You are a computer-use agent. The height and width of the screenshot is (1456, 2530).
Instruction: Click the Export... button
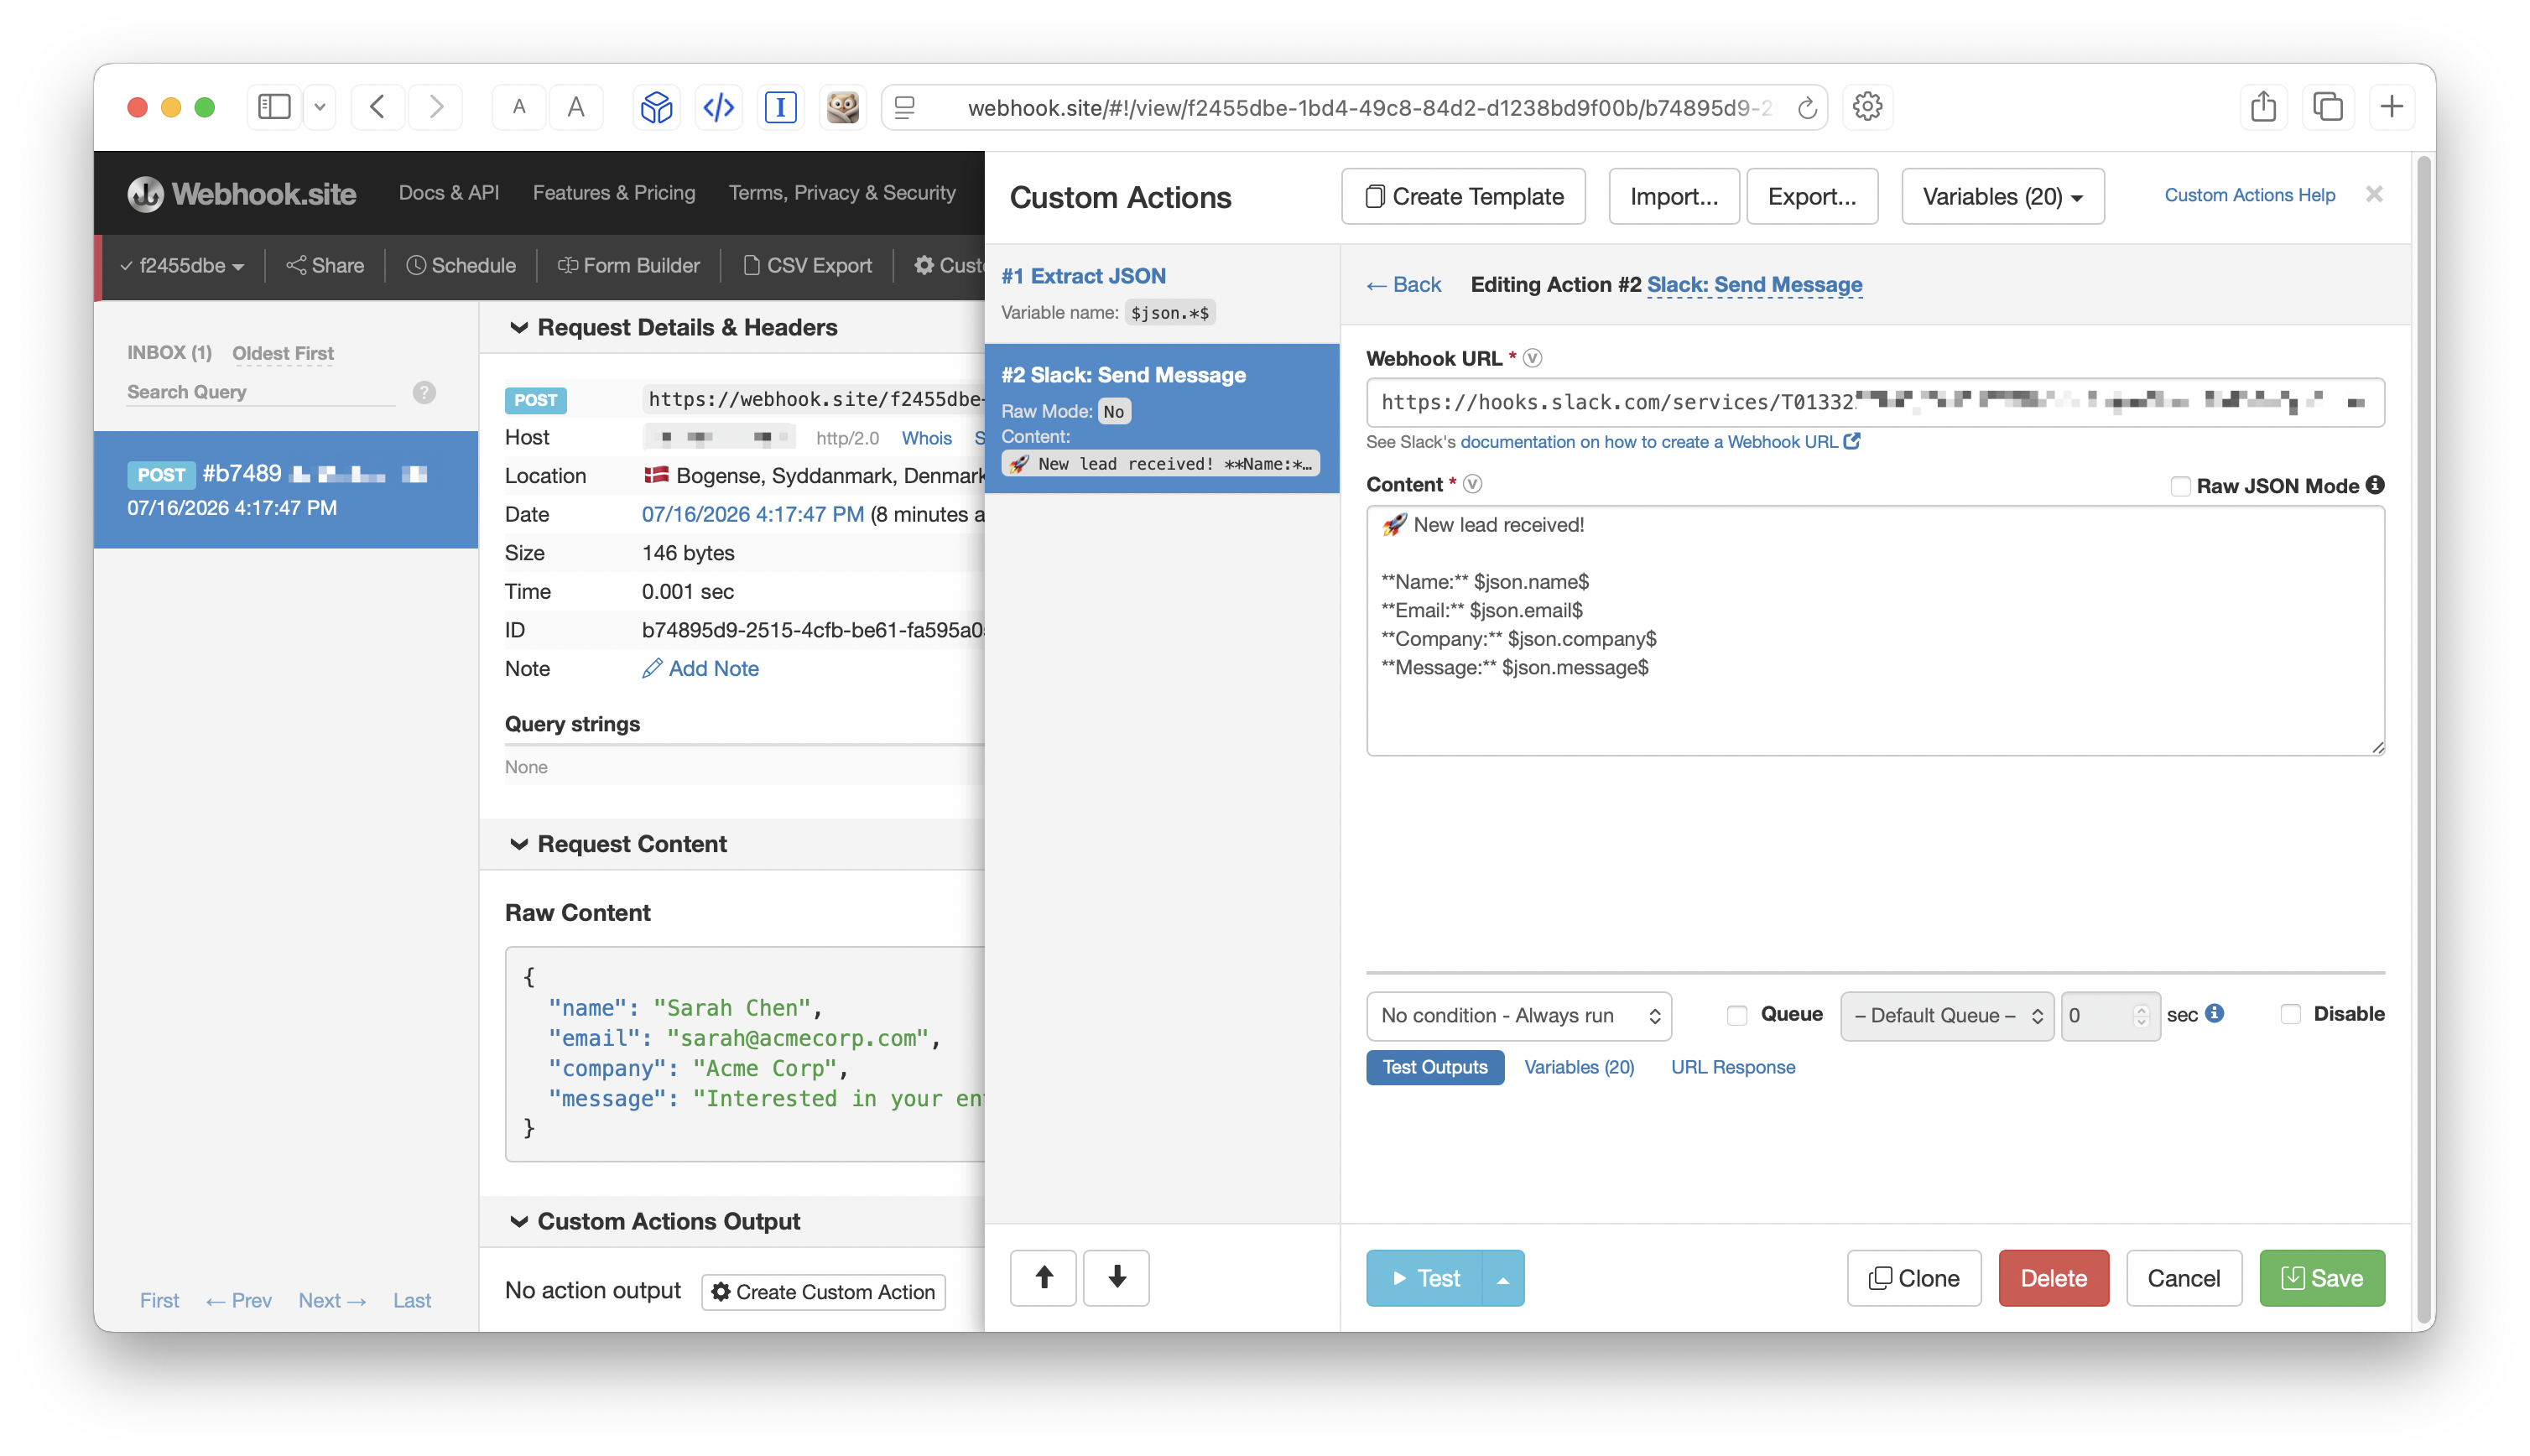[x=1812, y=196]
